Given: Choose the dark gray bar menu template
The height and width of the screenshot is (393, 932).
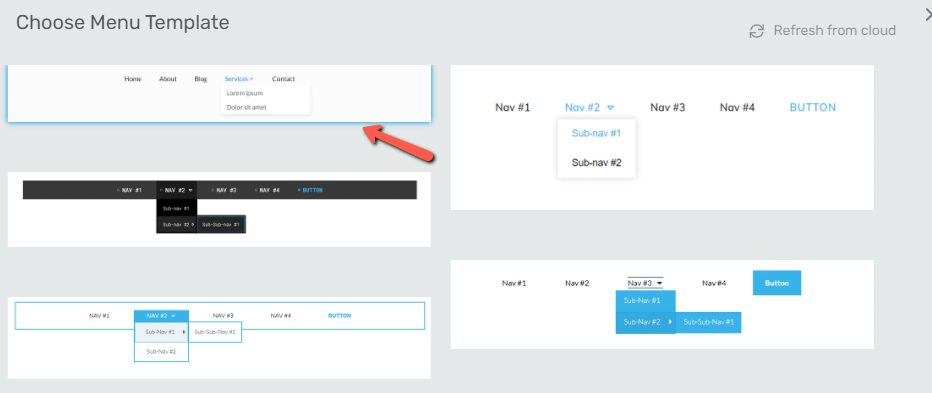Looking at the screenshot, I should (x=219, y=209).
